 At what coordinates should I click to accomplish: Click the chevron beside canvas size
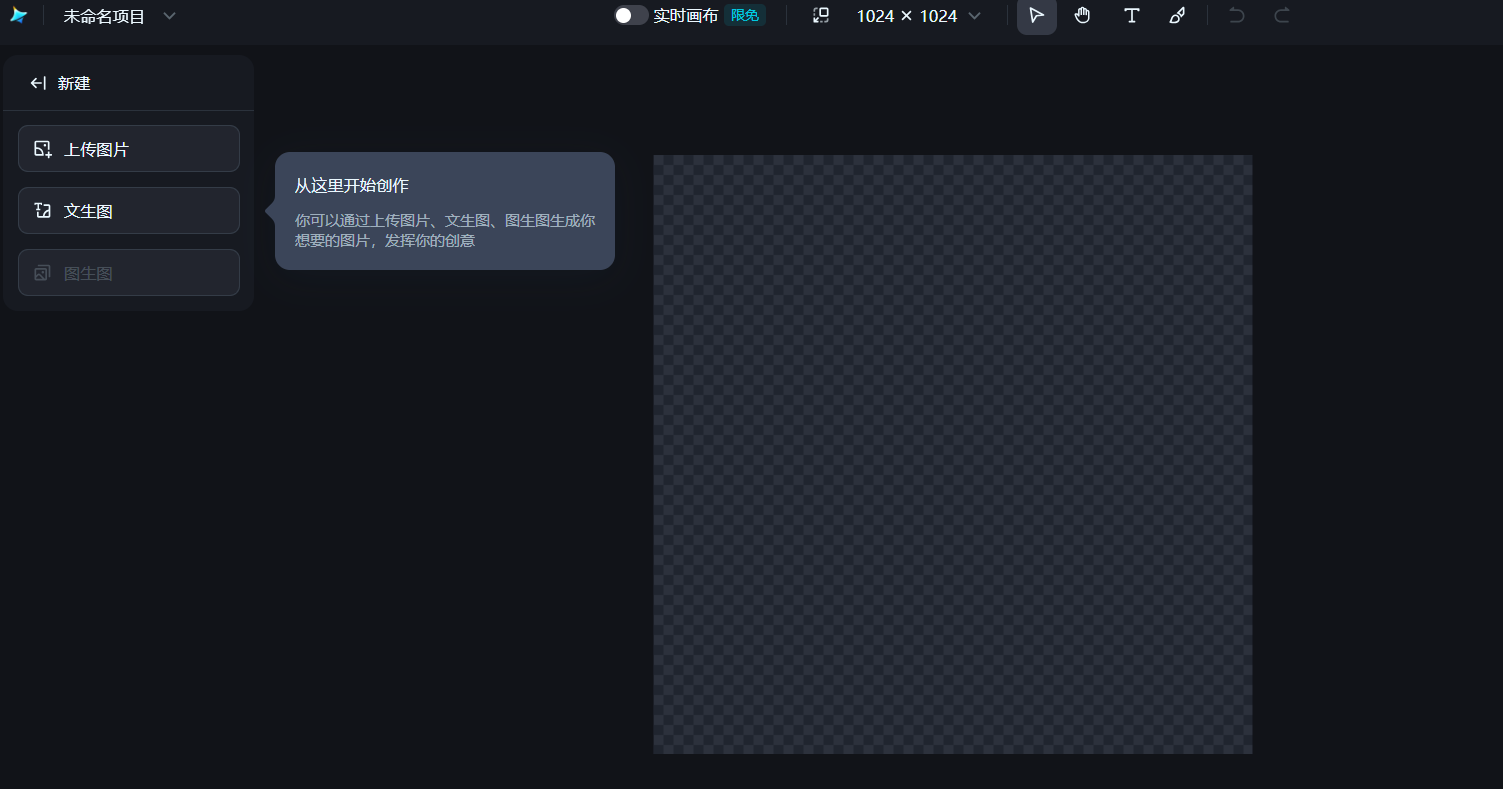click(x=974, y=16)
